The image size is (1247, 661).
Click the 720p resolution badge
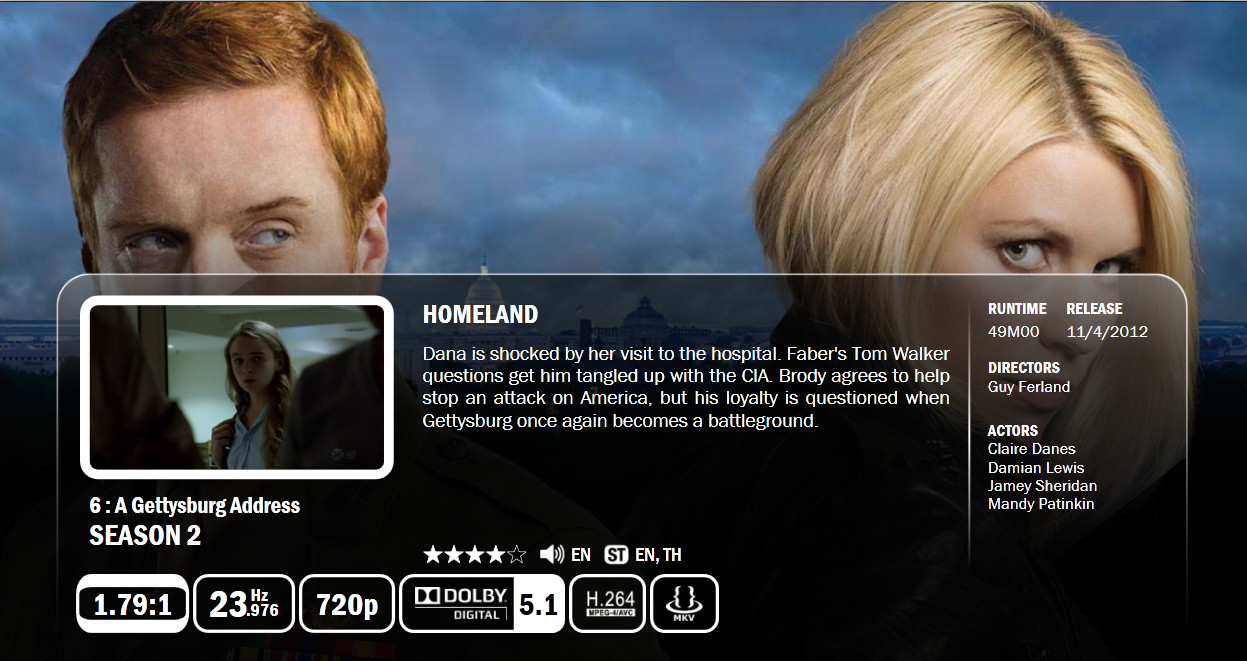346,604
